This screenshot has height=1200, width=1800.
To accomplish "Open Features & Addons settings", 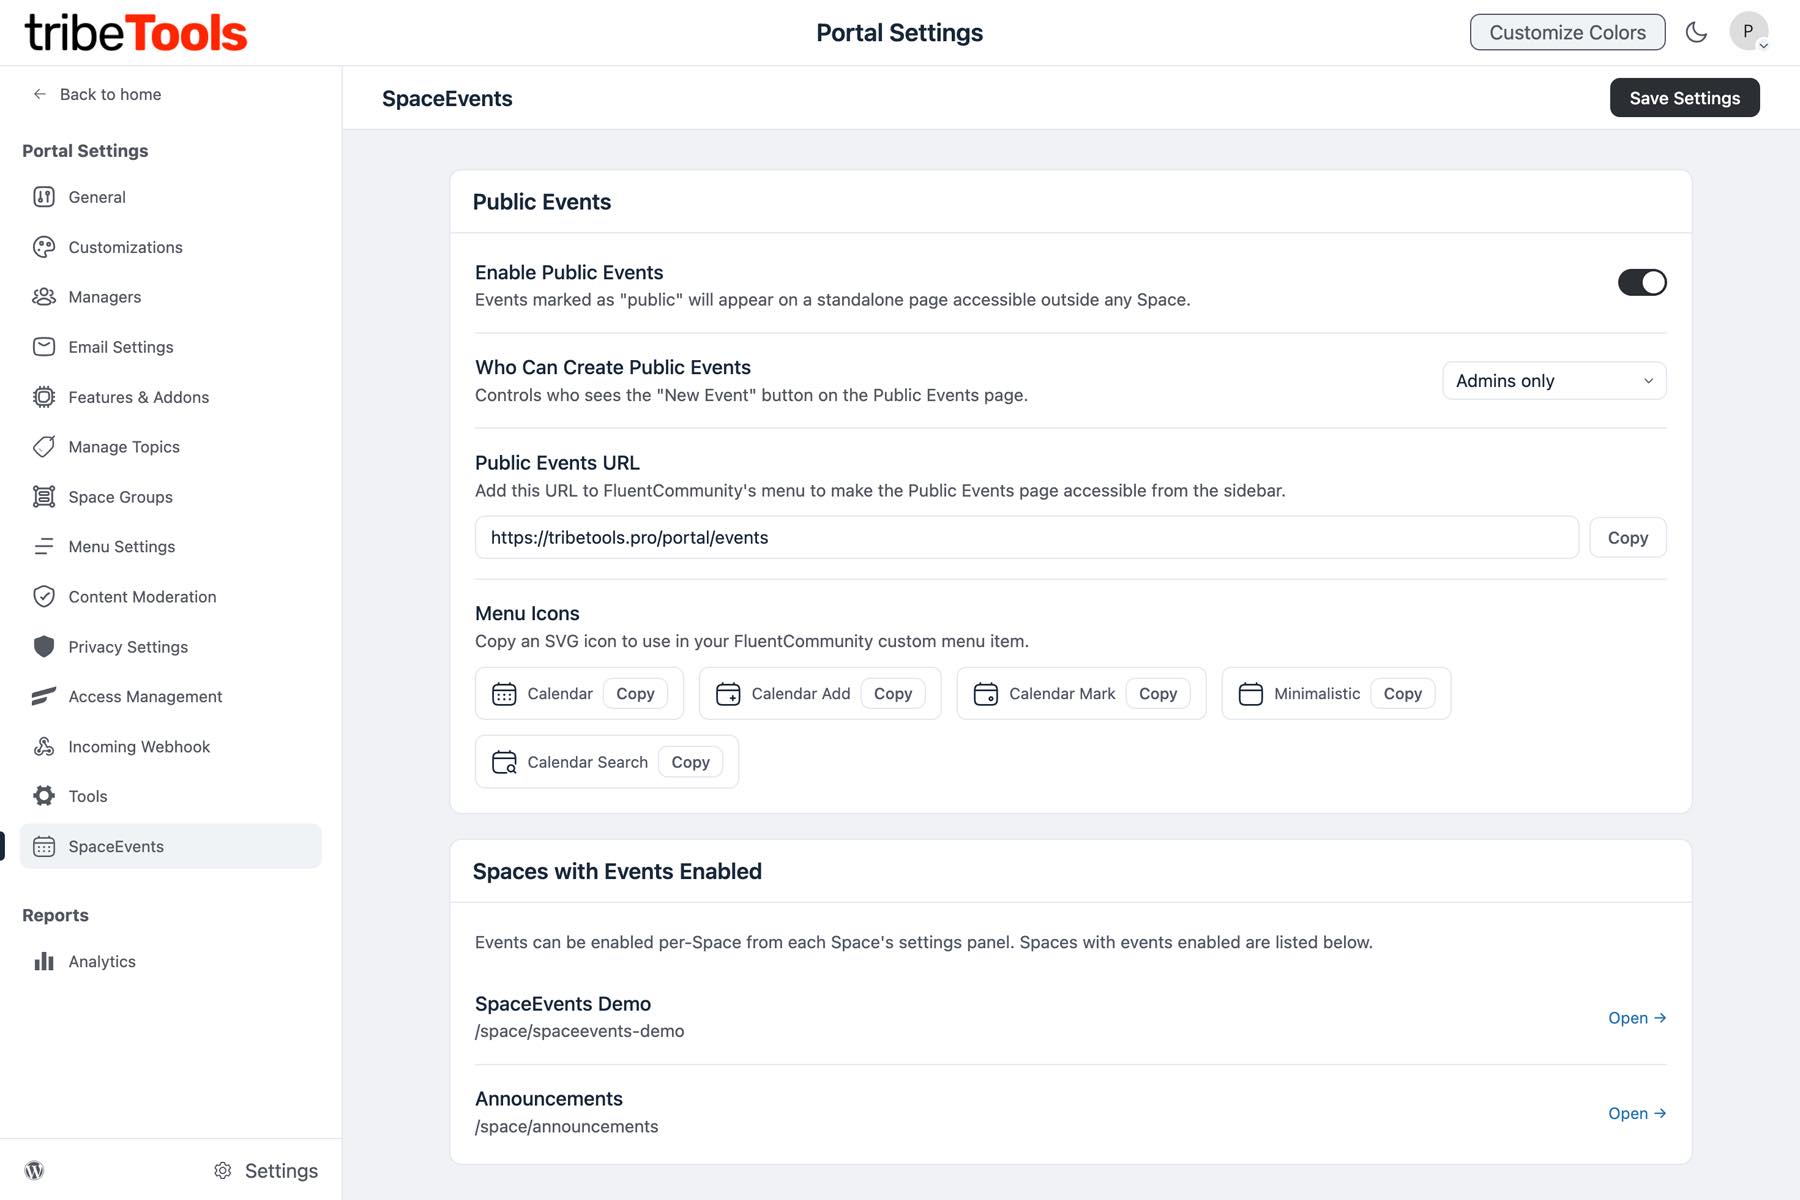I will click(x=138, y=397).
